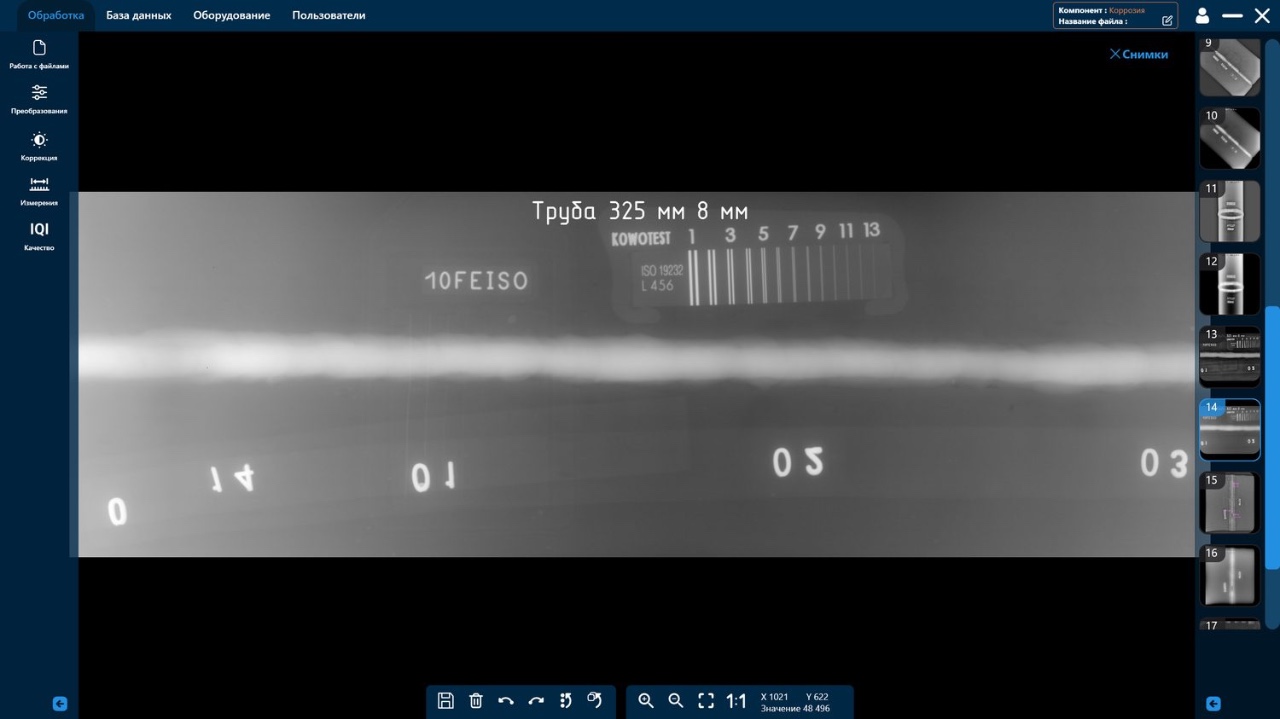Open the База данных tab
The width and height of the screenshot is (1280, 719).
click(x=139, y=15)
